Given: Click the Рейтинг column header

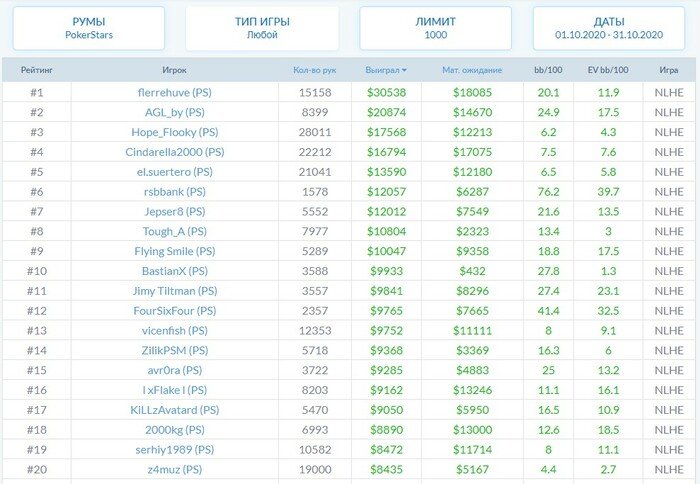Looking at the screenshot, I should tap(36, 71).
